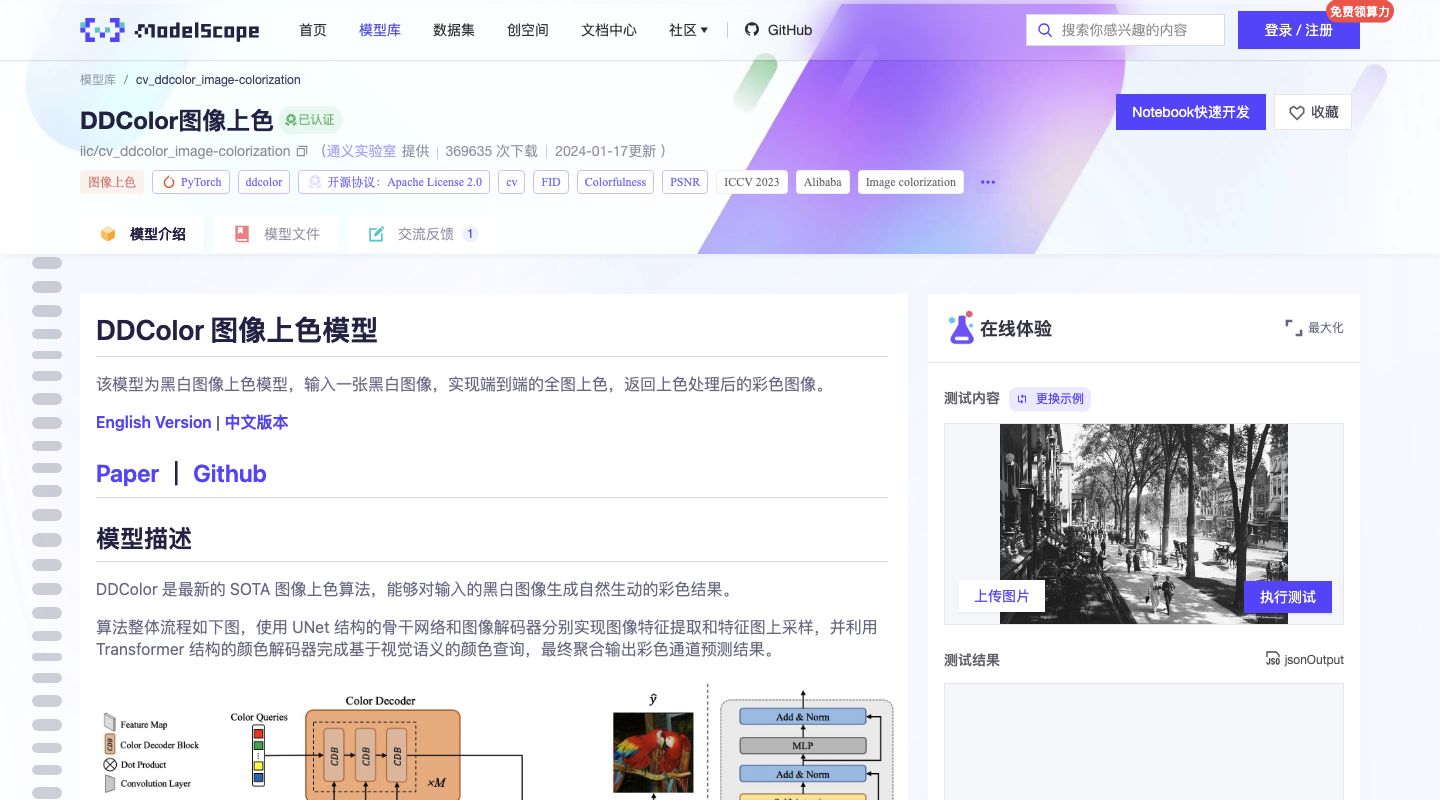Click the 369635 次下载 download count
The image size is (1440, 800).
pyautogui.click(x=492, y=151)
